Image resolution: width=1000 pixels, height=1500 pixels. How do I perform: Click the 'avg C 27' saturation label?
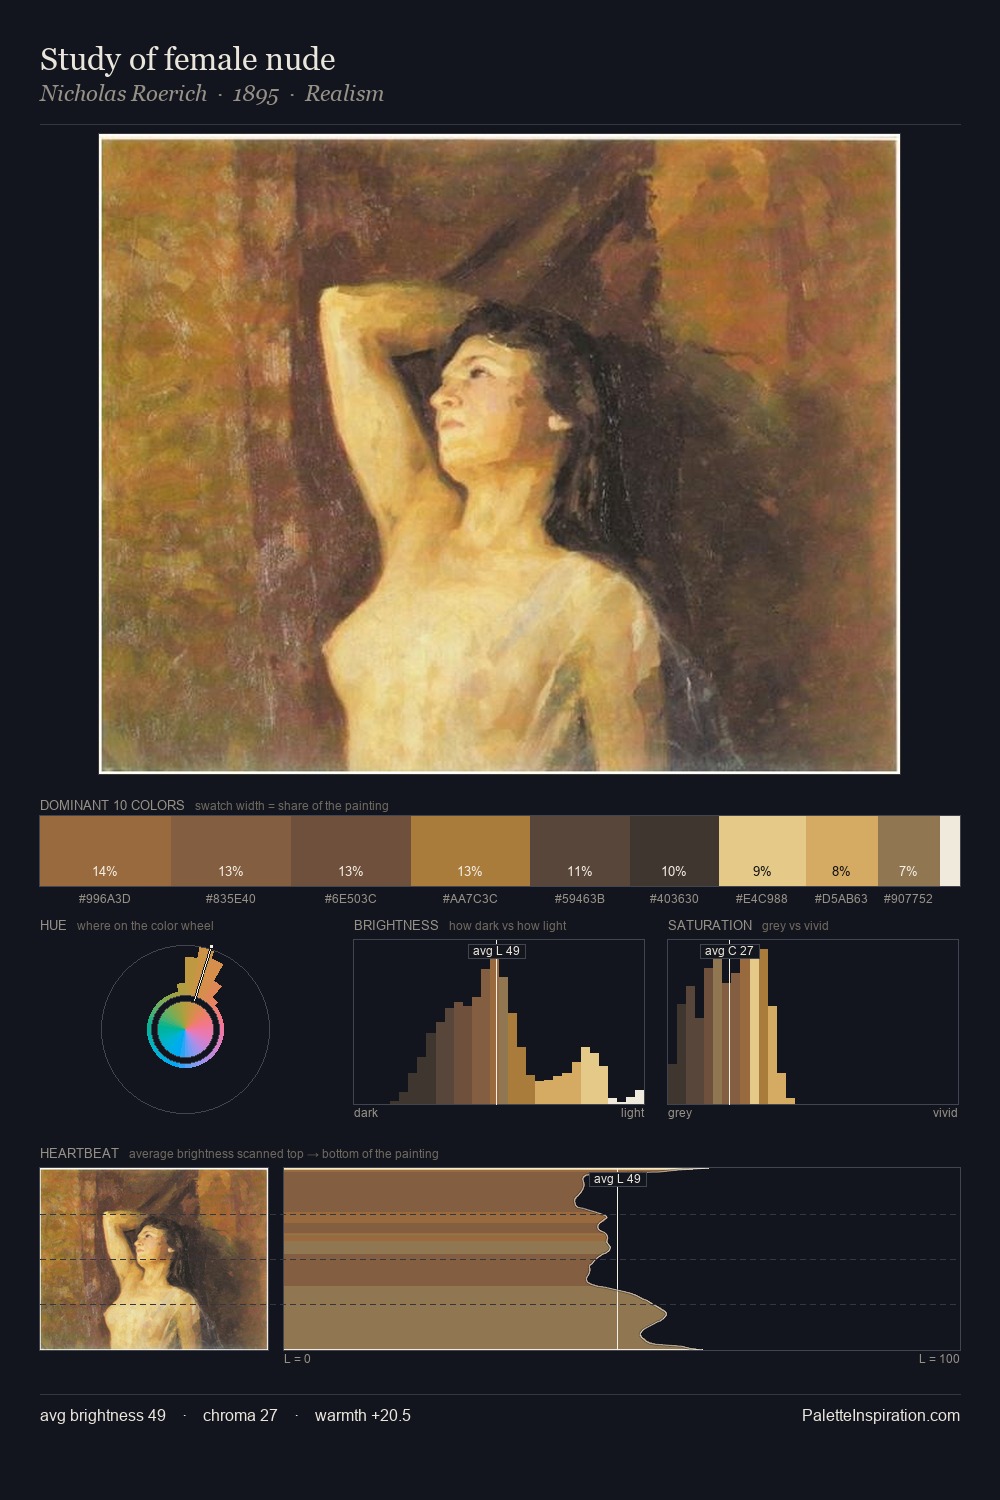(729, 951)
